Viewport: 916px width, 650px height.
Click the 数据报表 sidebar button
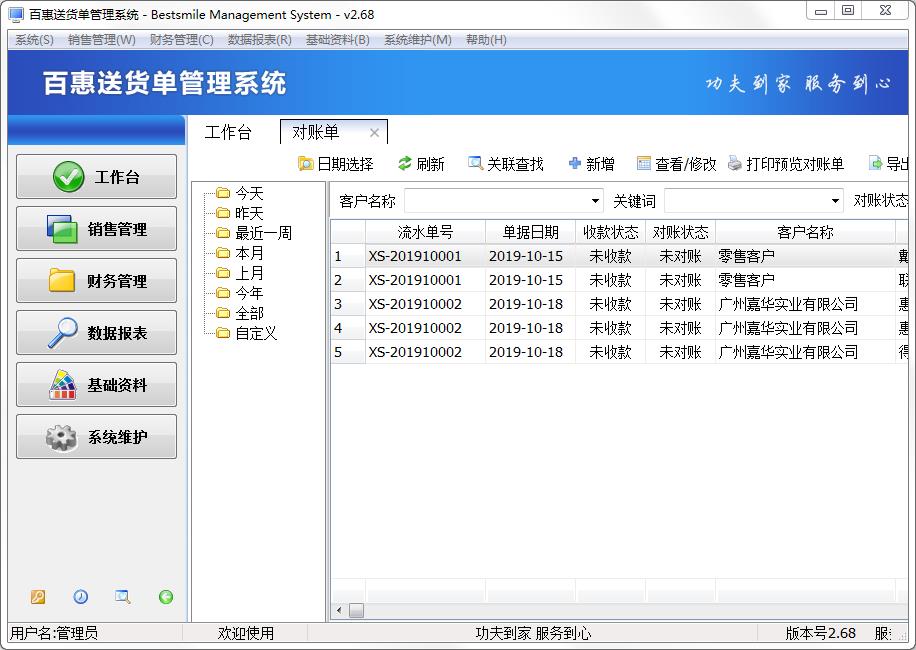97,333
